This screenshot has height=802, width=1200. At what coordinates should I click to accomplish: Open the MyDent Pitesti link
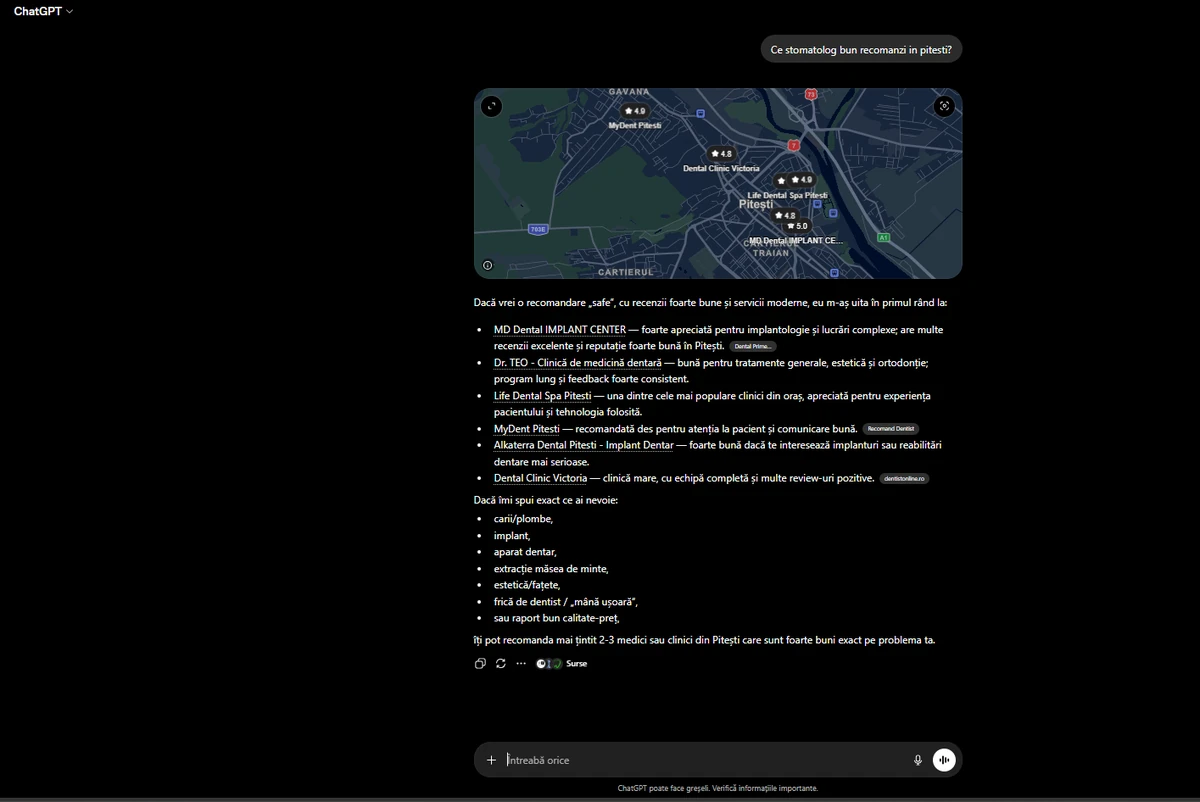(x=526, y=429)
